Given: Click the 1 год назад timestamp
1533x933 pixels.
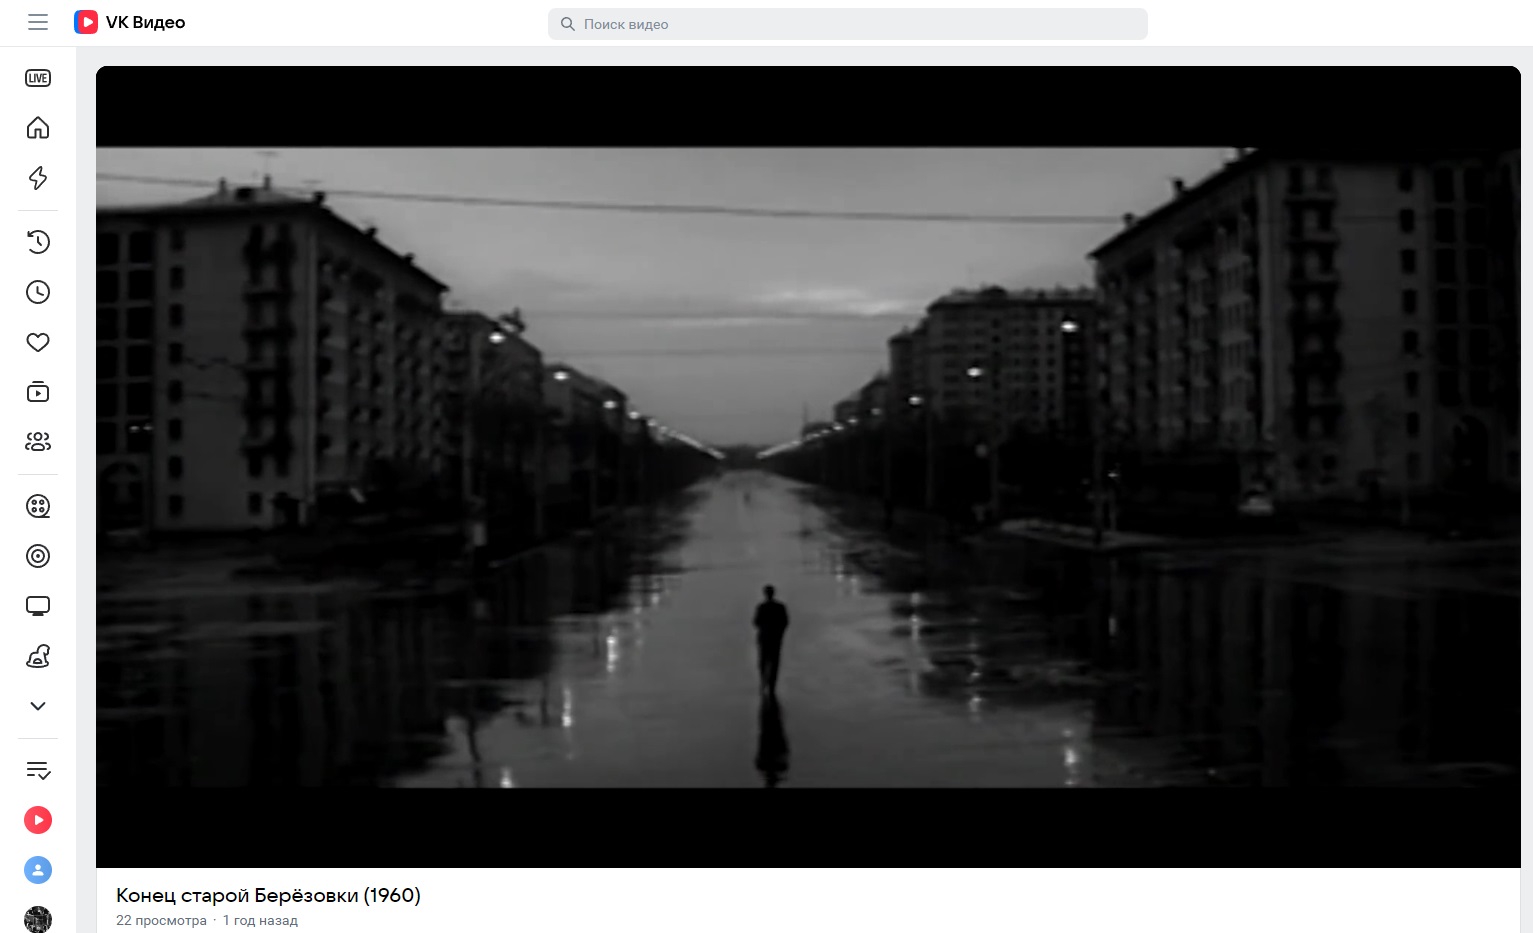Looking at the screenshot, I should pos(260,920).
